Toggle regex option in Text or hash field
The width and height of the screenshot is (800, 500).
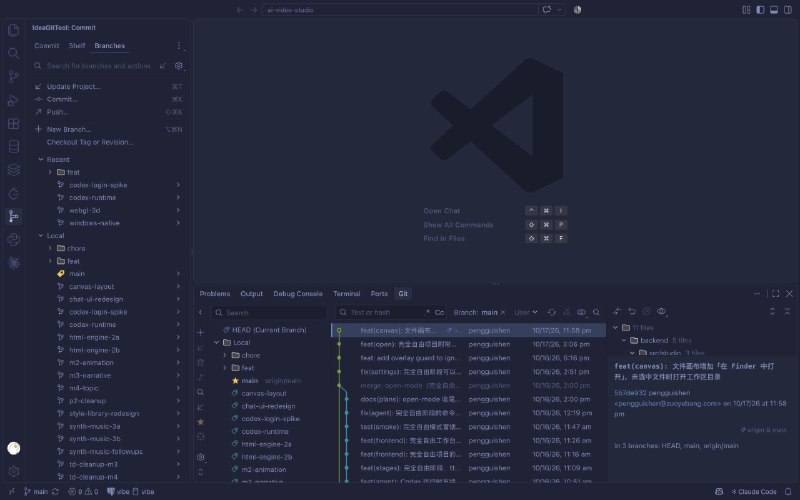click(428, 312)
